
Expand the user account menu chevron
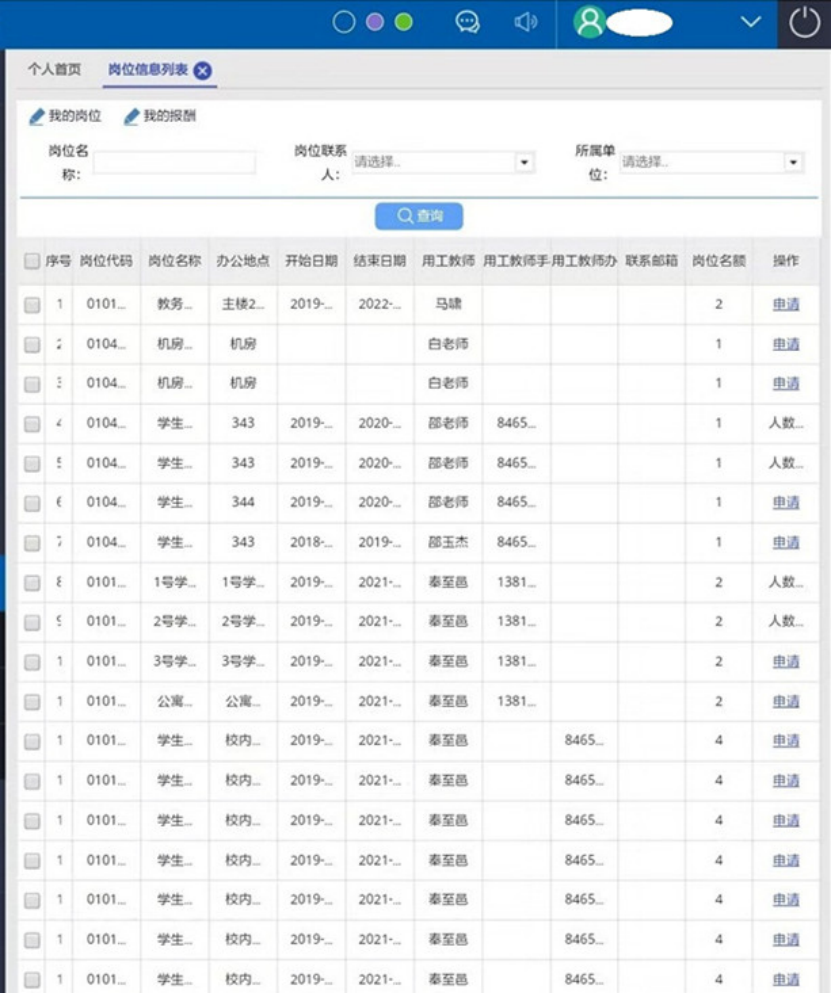click(751, 23)
